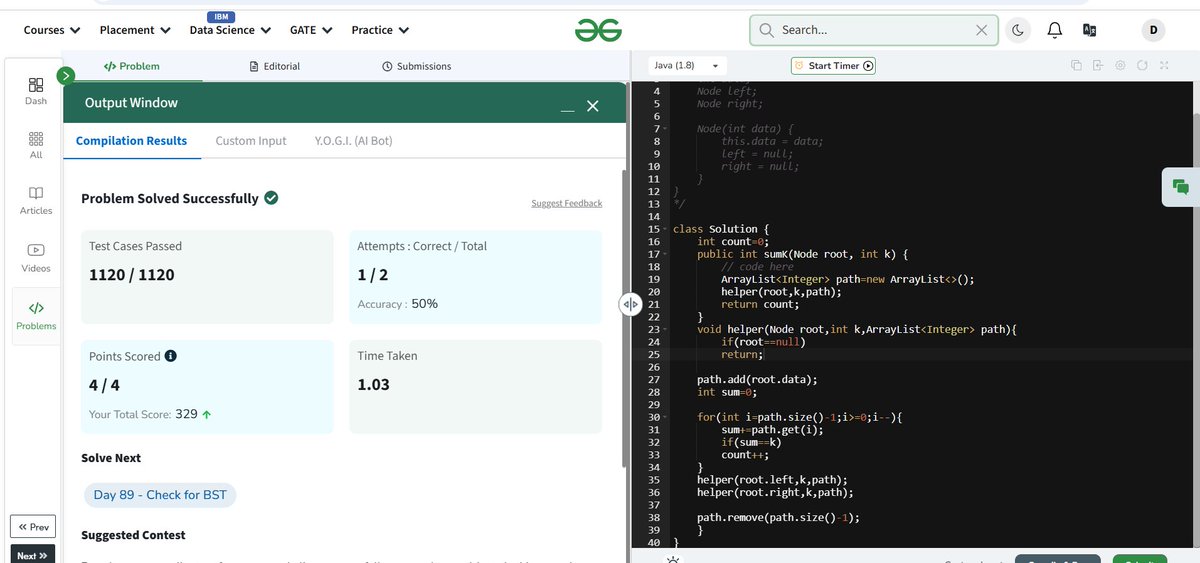Collapse sidebar with green arrow button

click(66, 75)
